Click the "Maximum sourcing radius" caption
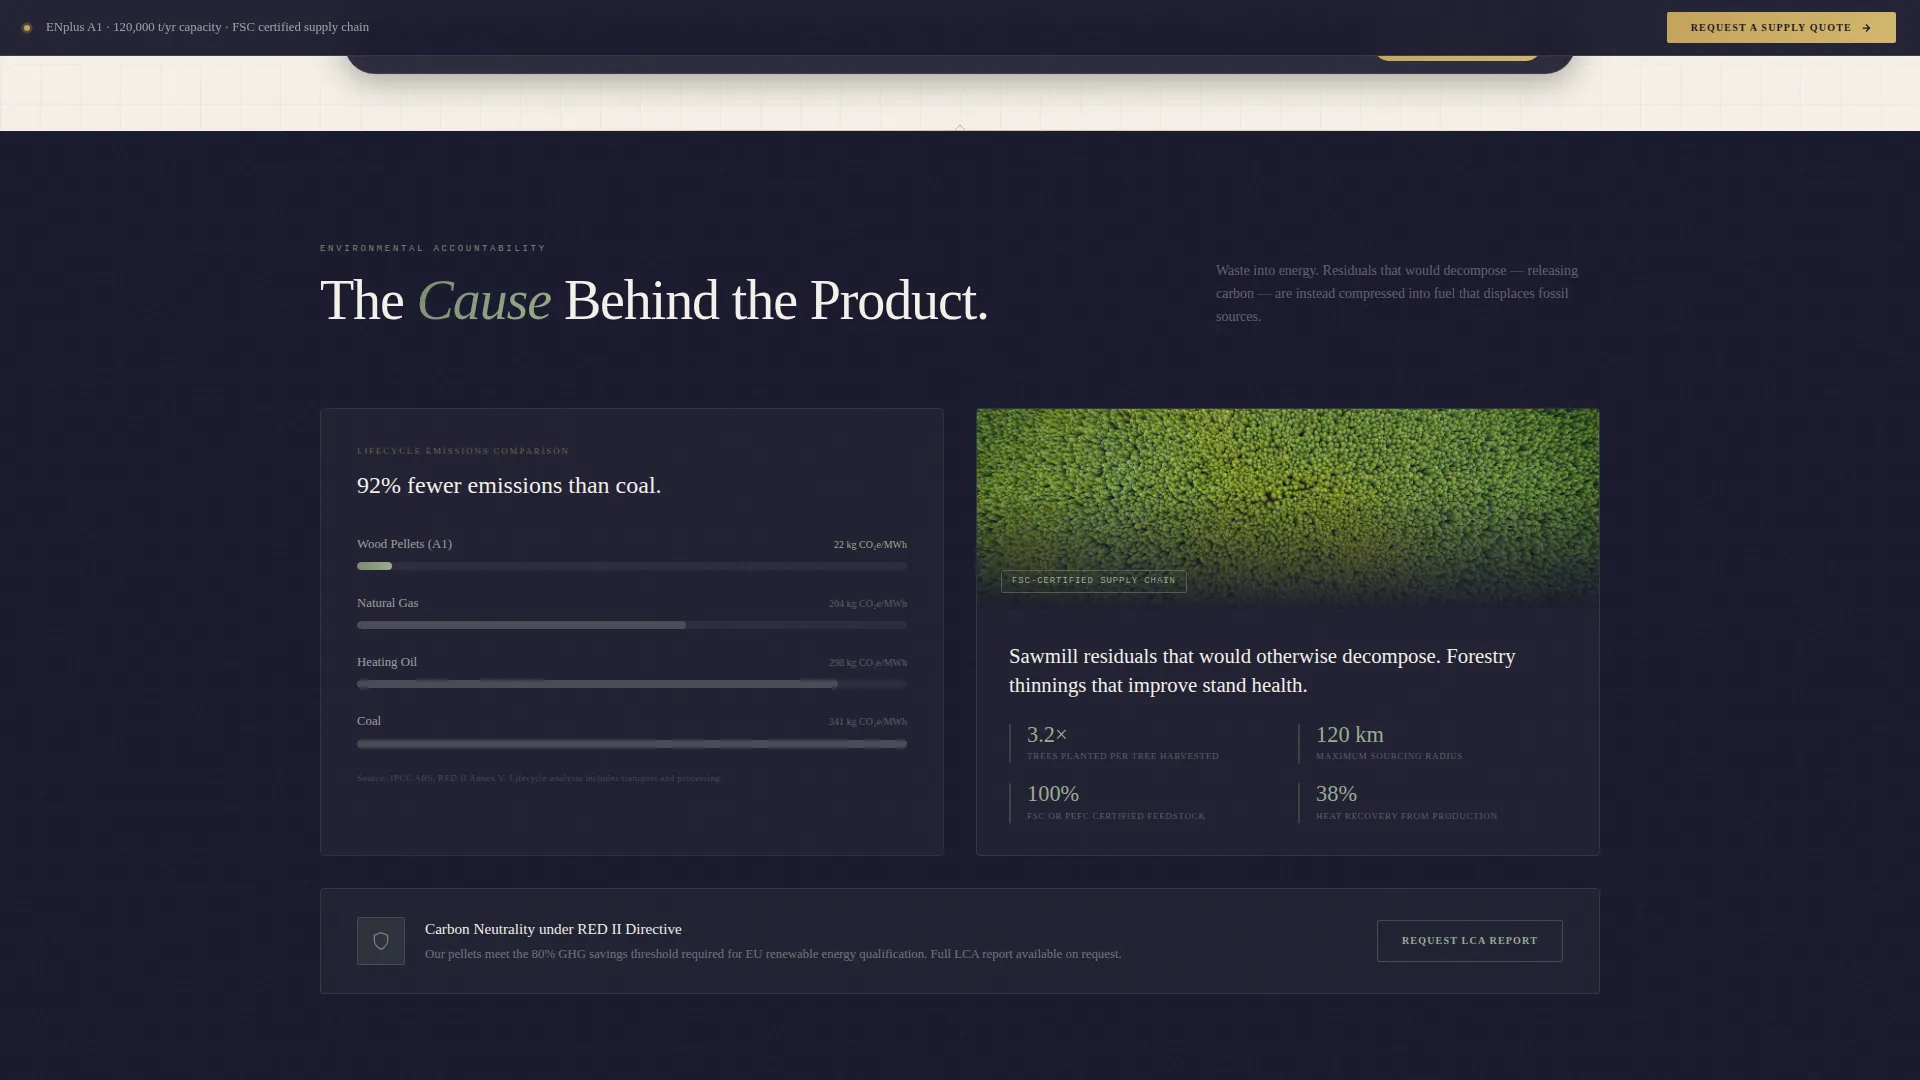This screenshot has width=1920, height=1080. (x=1389, y=756)
